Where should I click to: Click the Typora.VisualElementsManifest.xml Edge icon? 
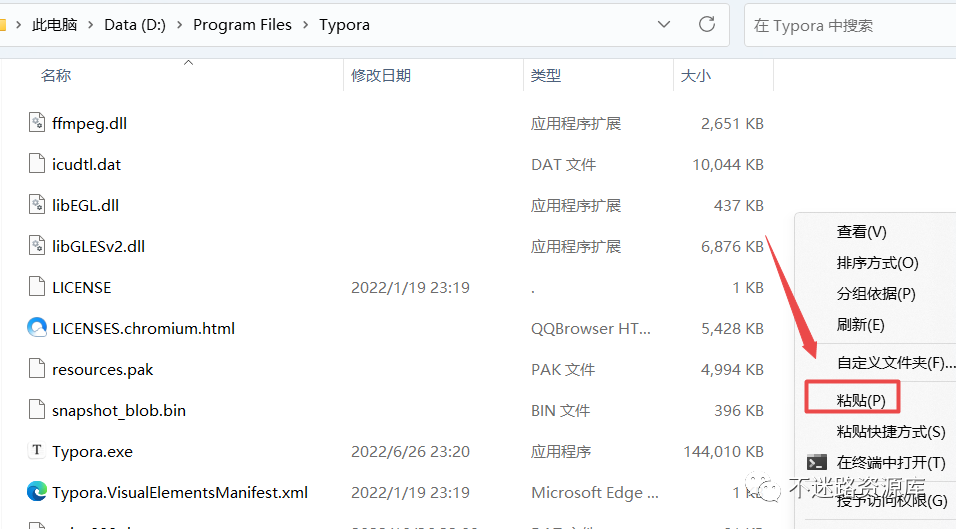coord(37,491)
